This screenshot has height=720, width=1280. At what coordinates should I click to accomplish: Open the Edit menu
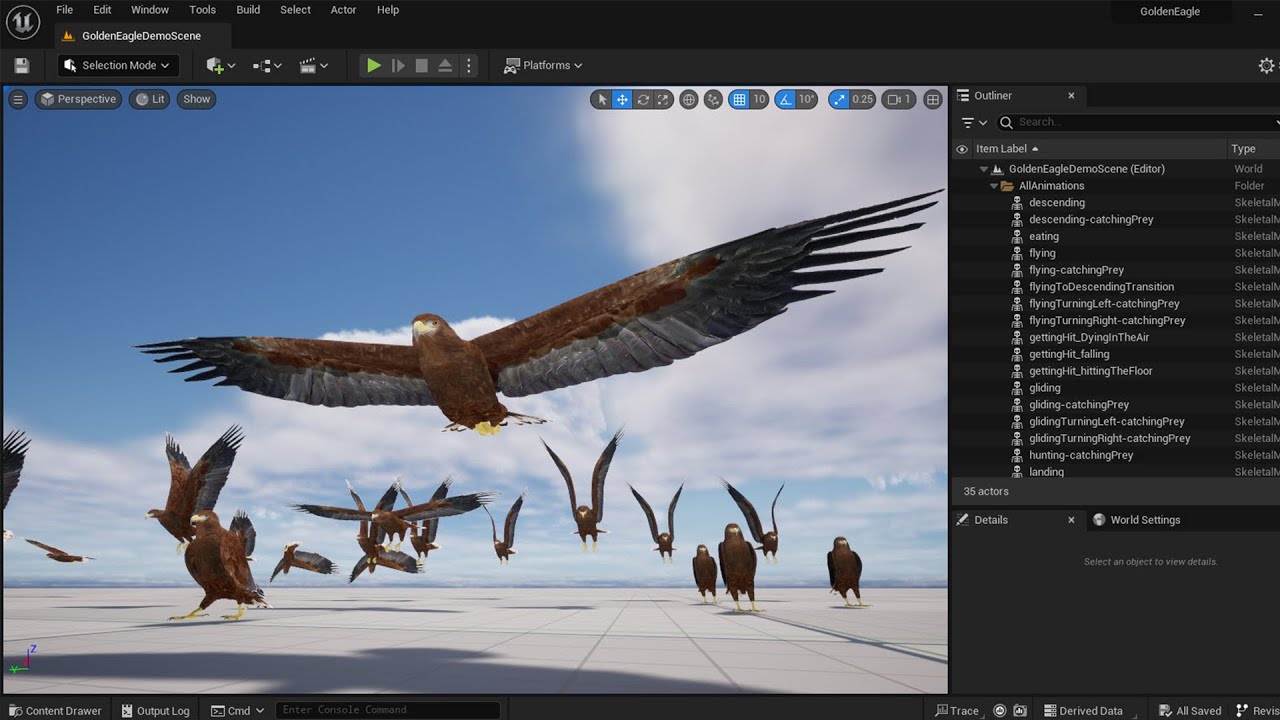coord(102,10)
